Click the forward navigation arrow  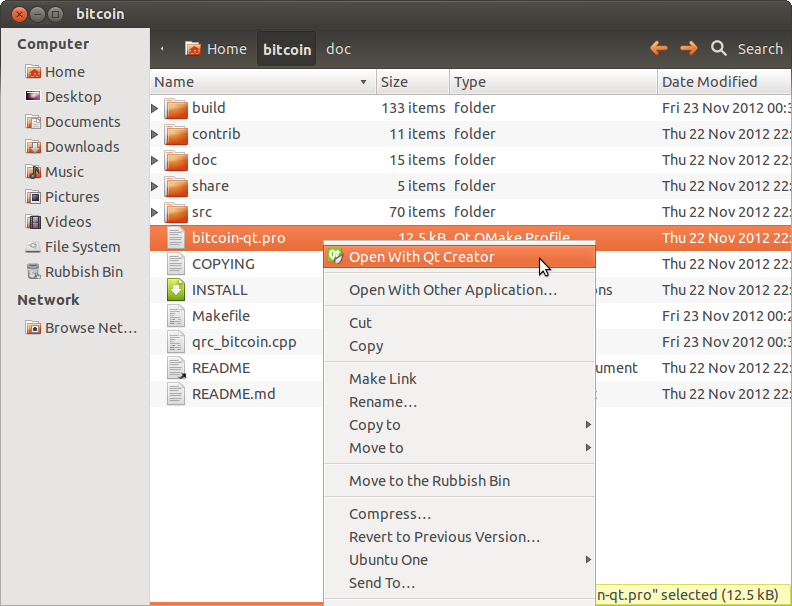(688, 48)
